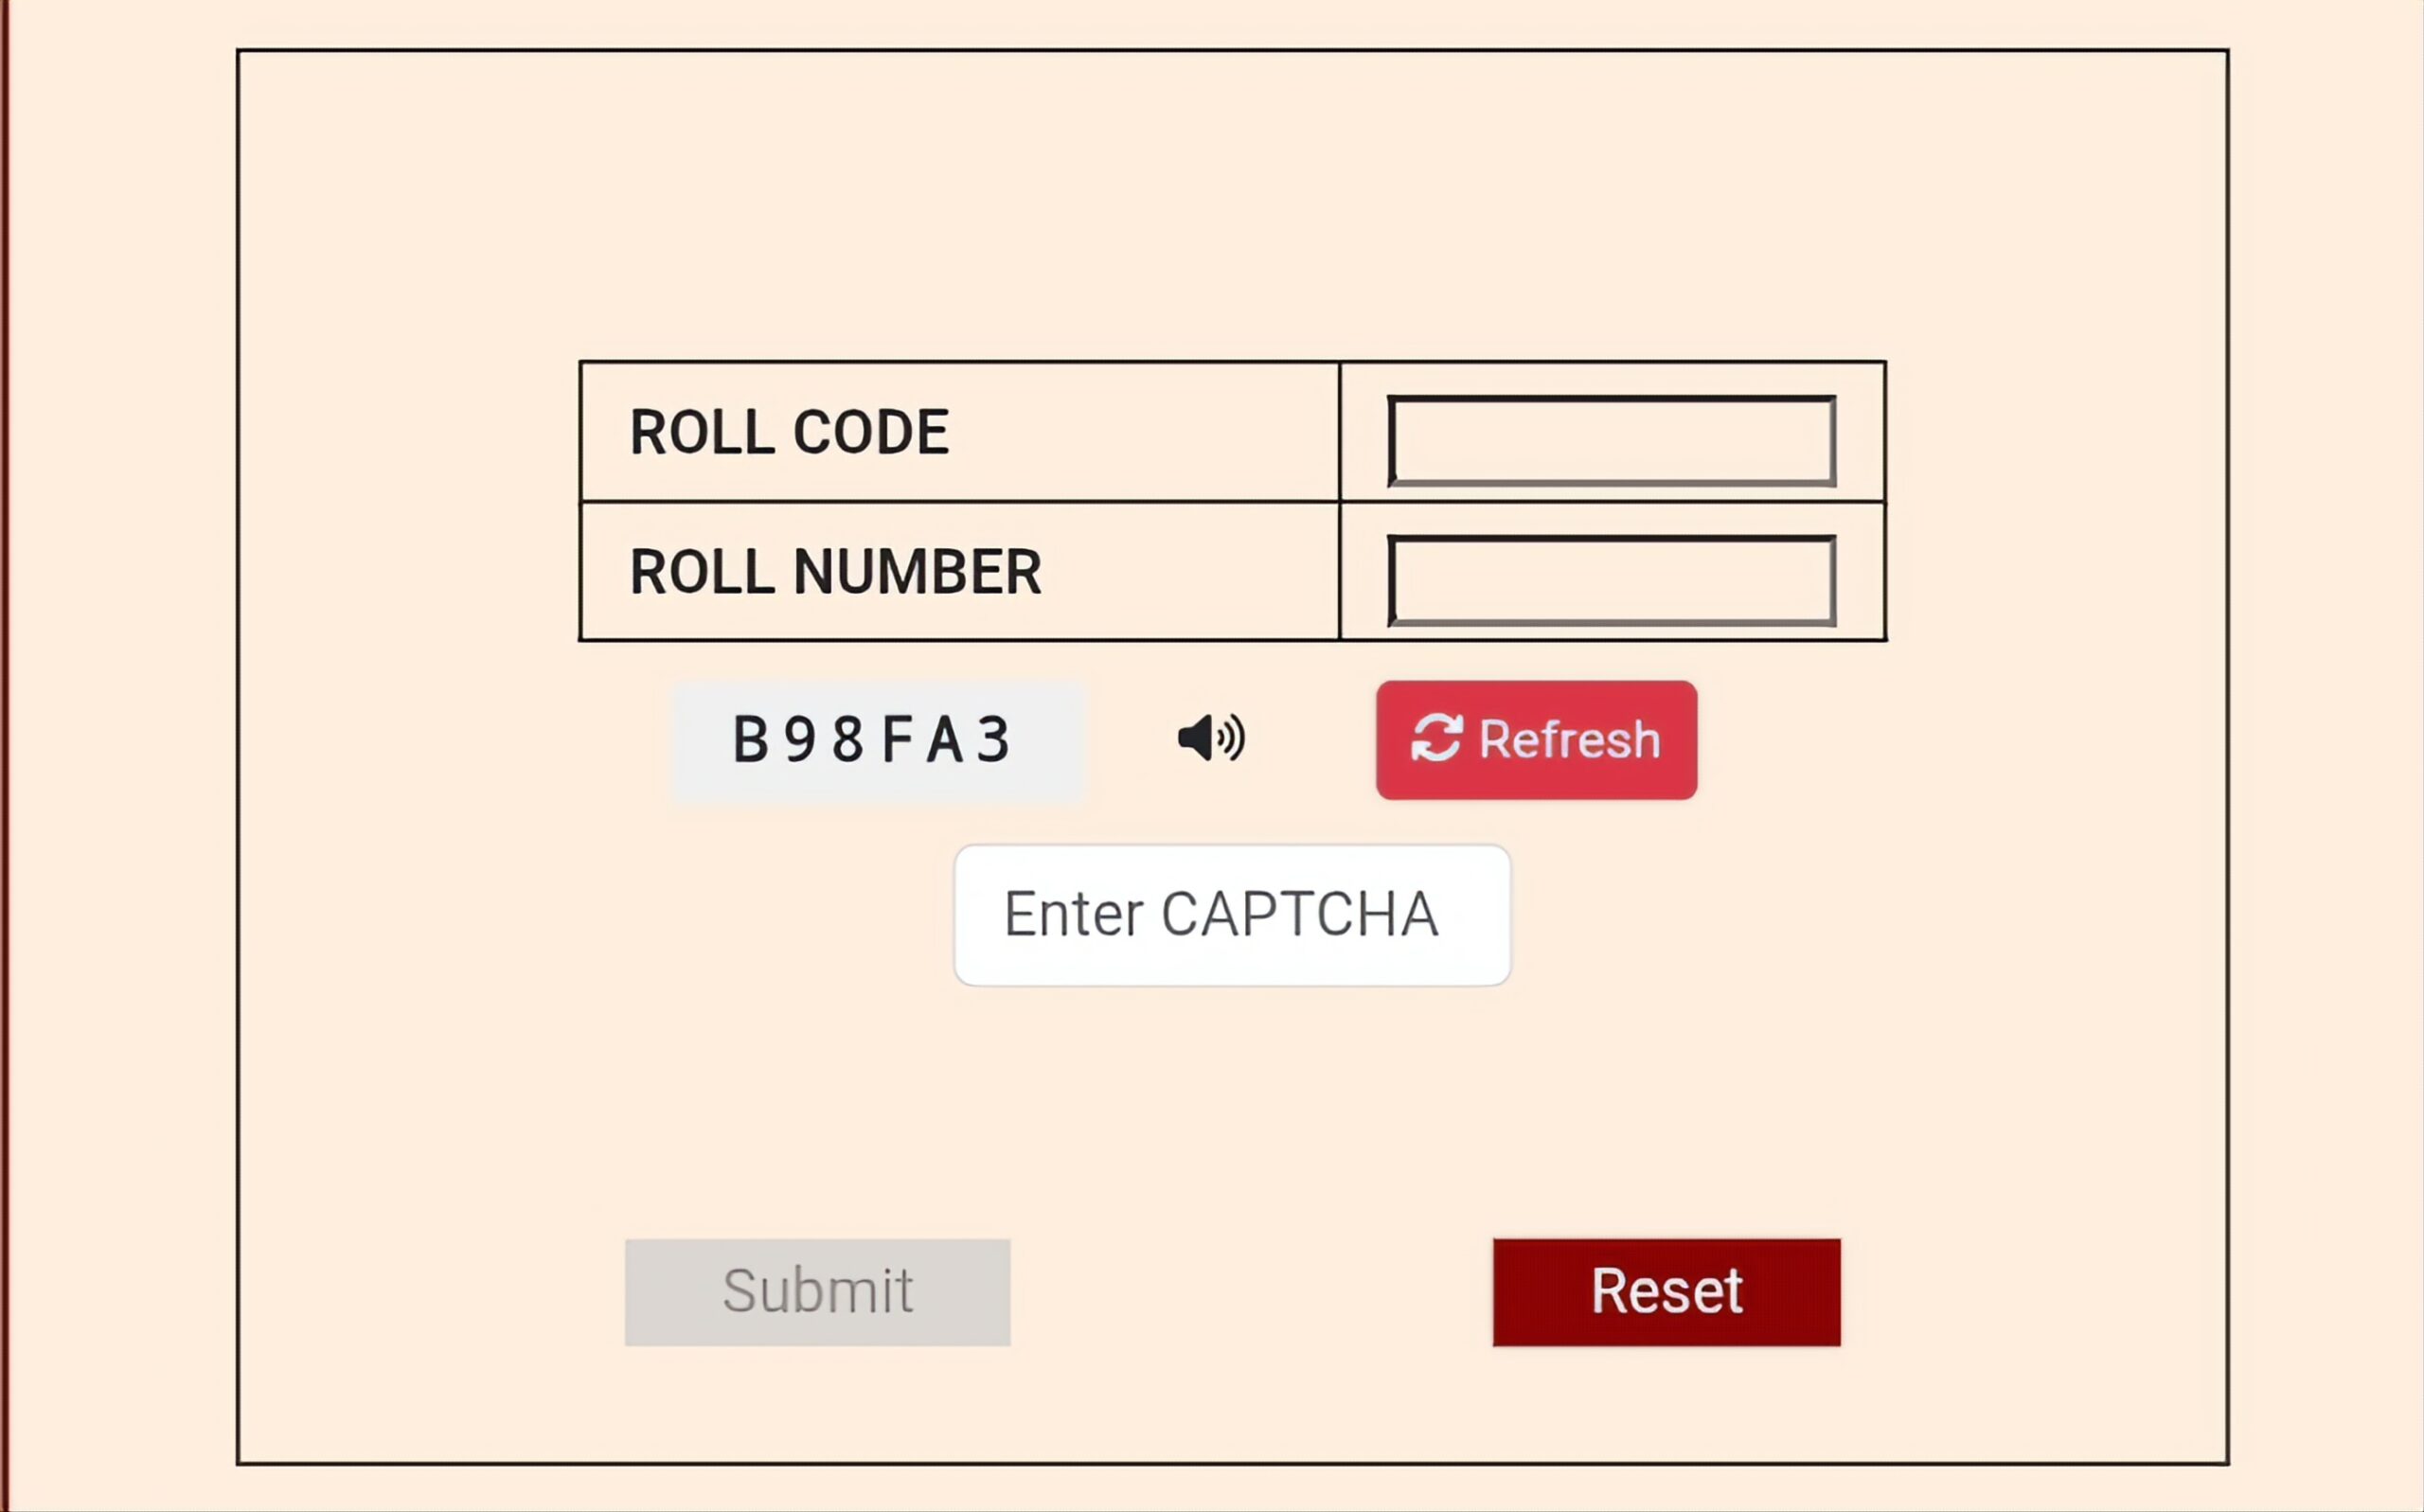Place the cursor in the CAPTCHA entry box
The image size is (2424, 1512).
1231,915
